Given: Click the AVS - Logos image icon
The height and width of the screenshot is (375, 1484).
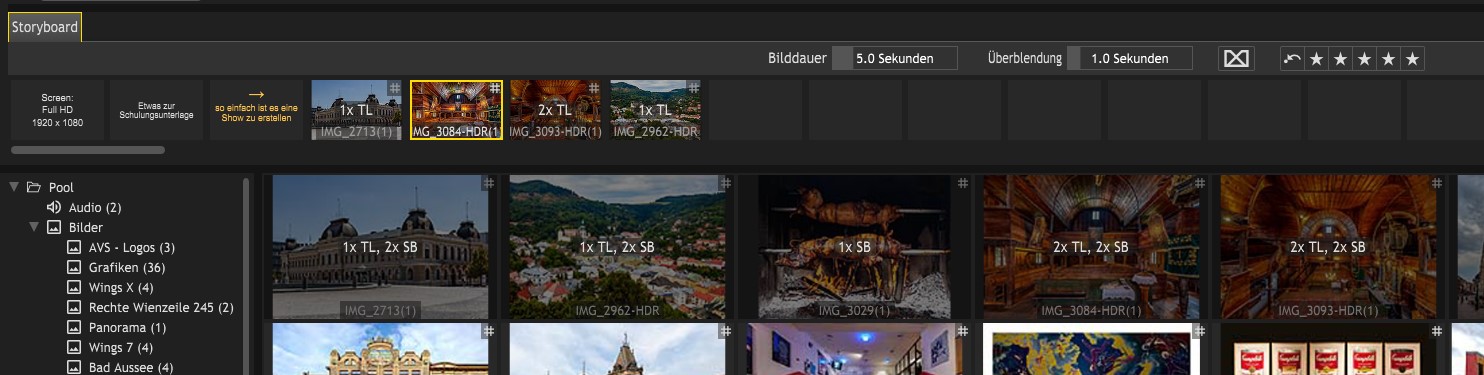Looking at the screenshot, I should click(73, 247).
